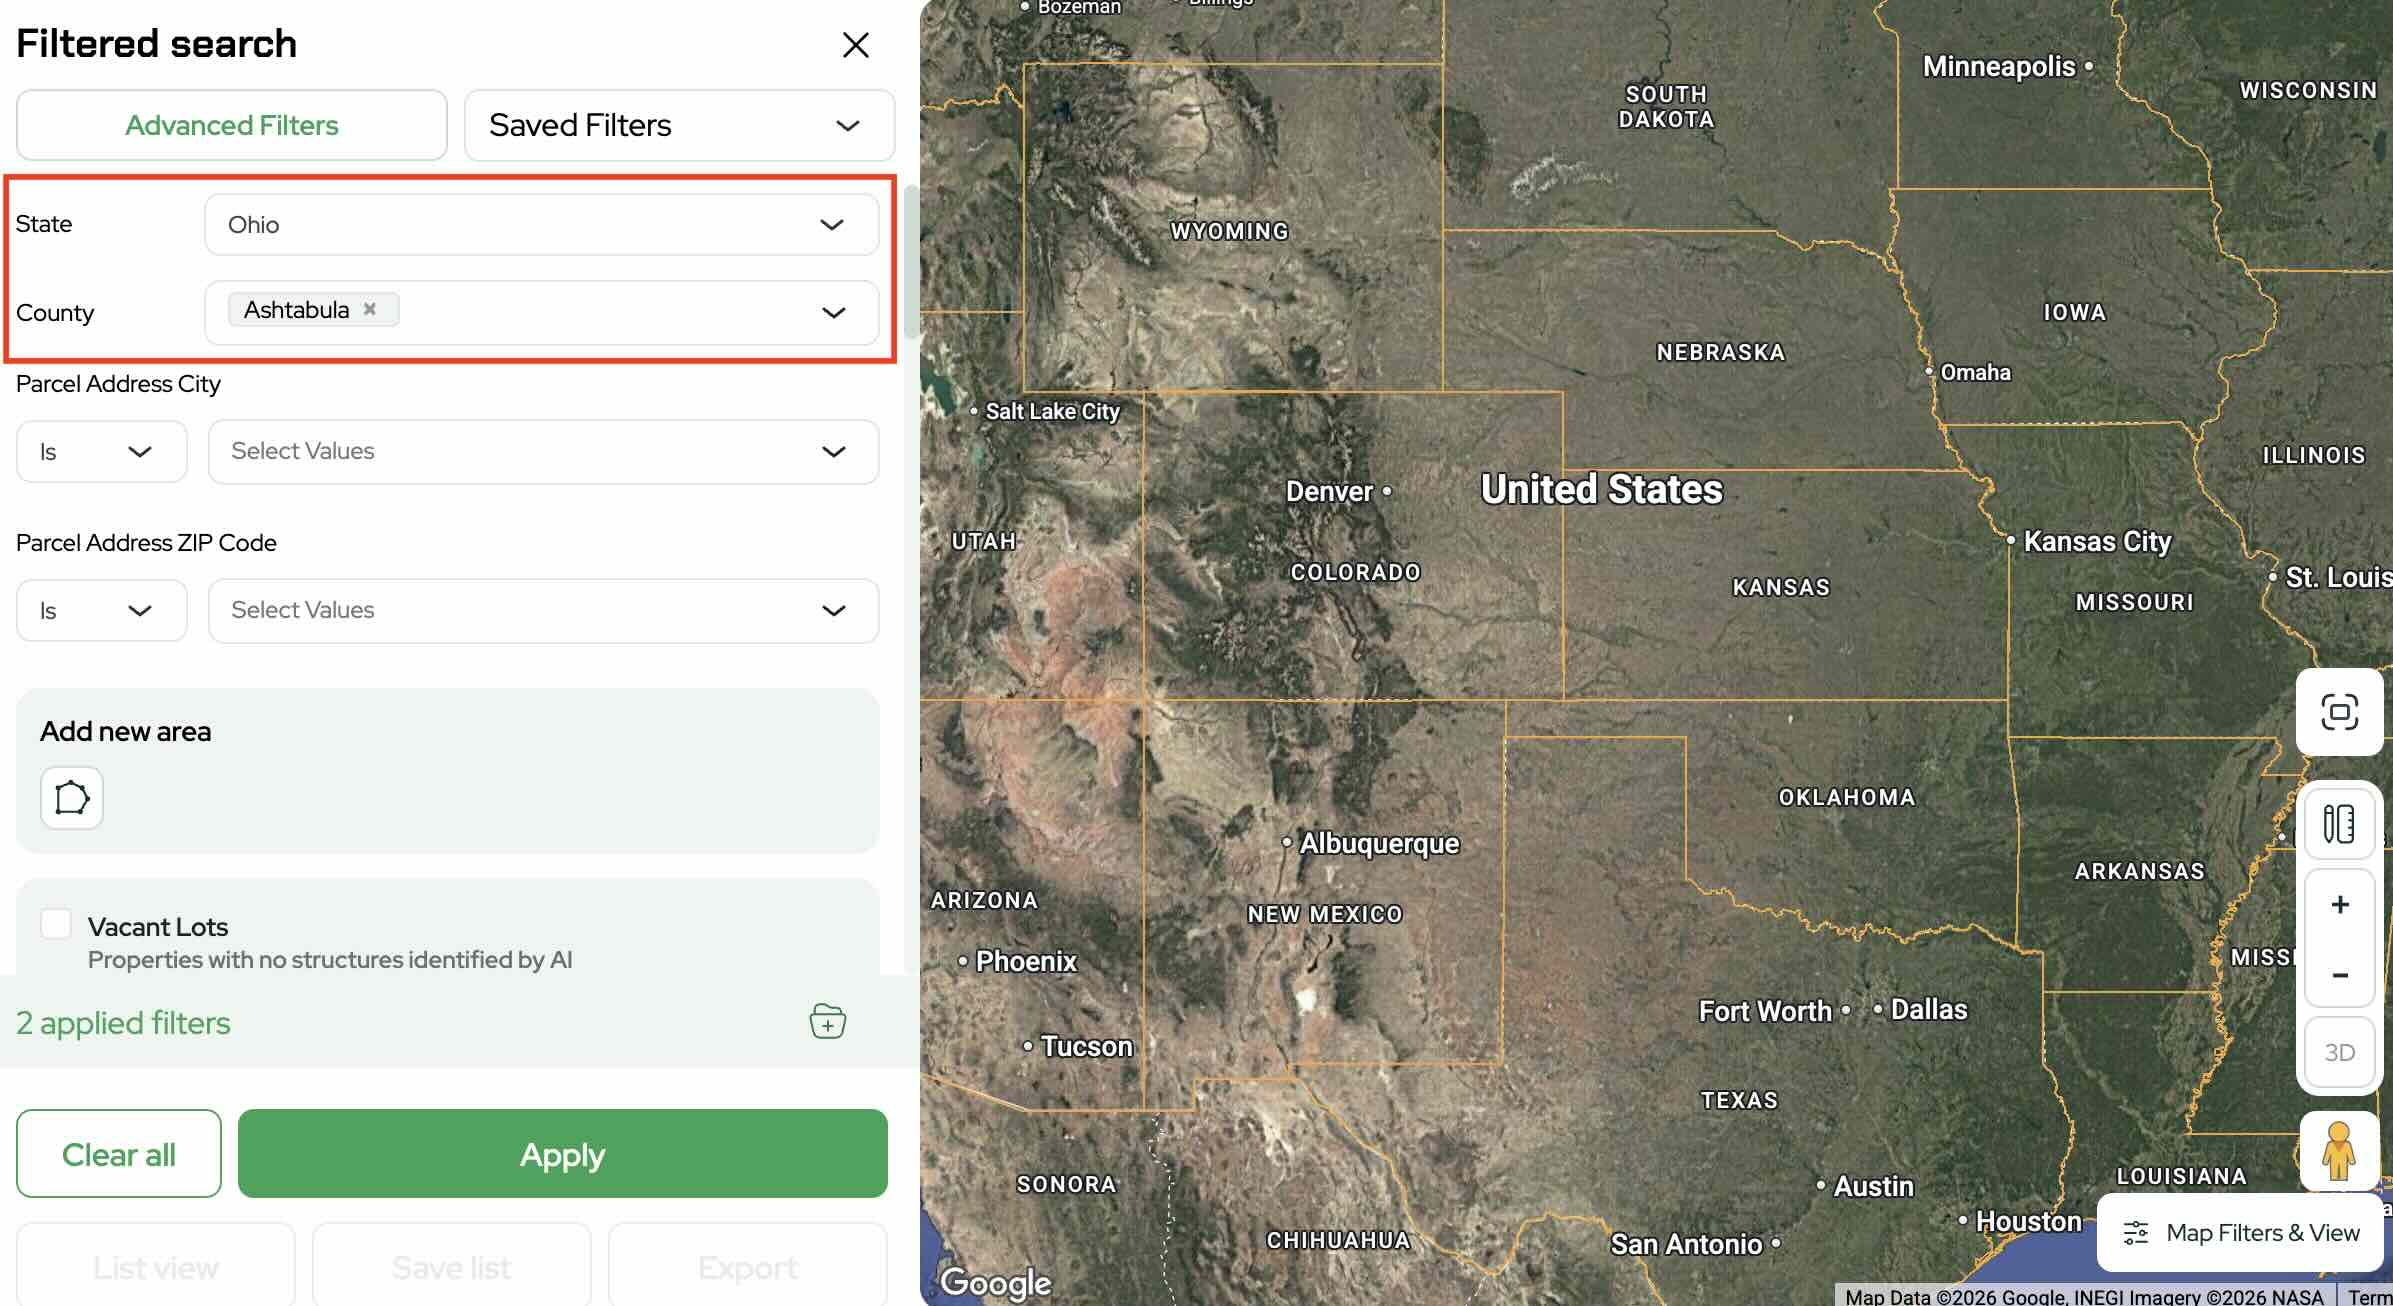The width and height of the screenshot is (2393, 1306).
Task: Expand the Saved Filters dropdown
Action: point(679,125)
